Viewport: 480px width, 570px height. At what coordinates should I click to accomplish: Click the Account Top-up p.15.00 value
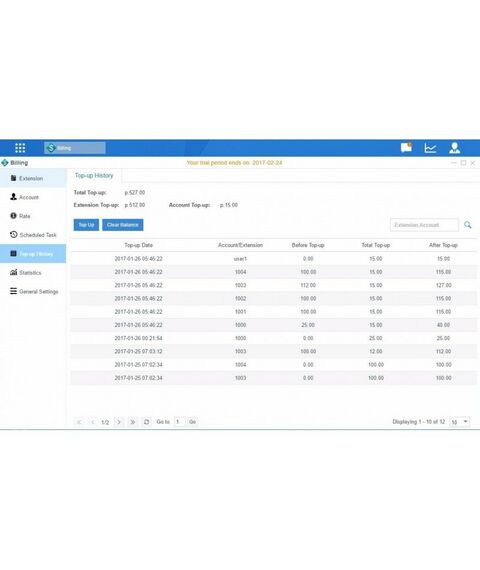(229, 205)
